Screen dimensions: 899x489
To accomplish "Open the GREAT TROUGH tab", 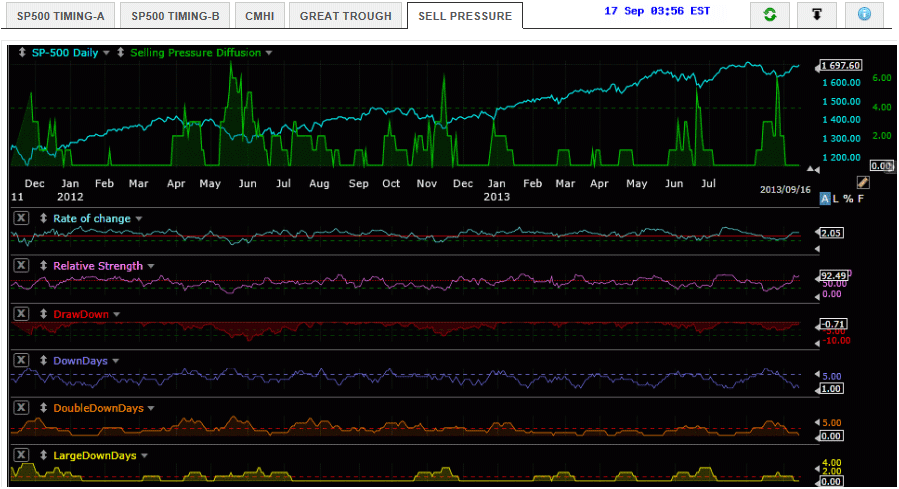I will click(346, 15).
